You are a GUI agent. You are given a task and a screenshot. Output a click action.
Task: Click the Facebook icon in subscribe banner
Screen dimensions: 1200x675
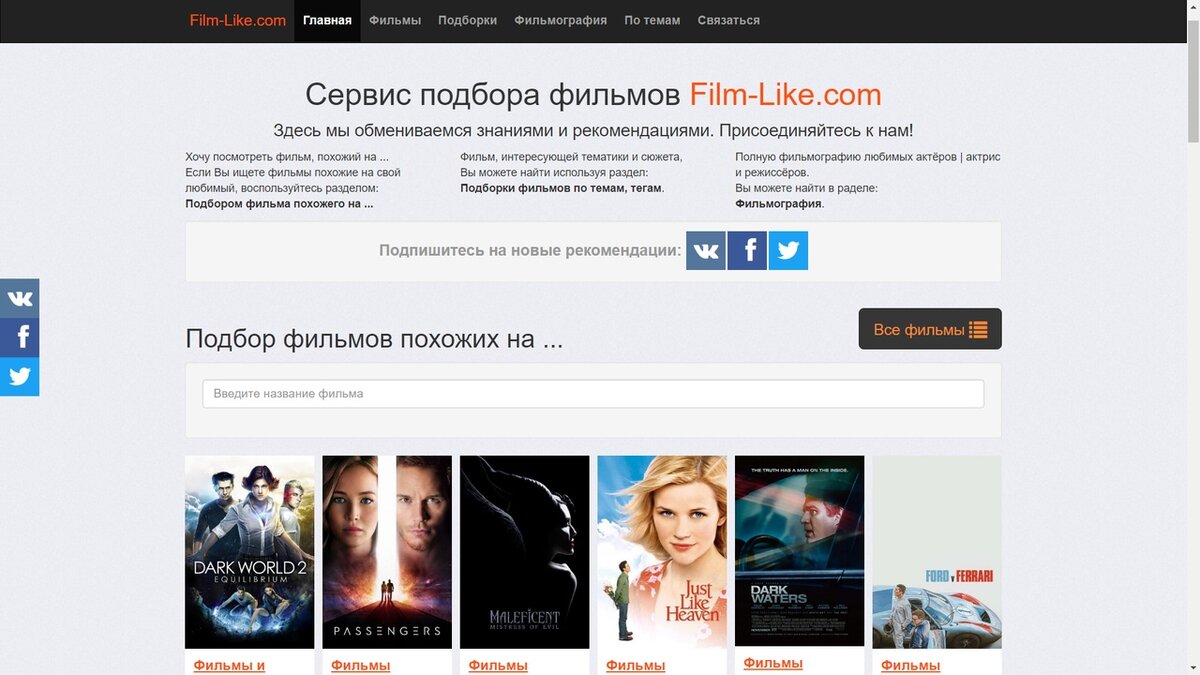(x=747, y=251)
